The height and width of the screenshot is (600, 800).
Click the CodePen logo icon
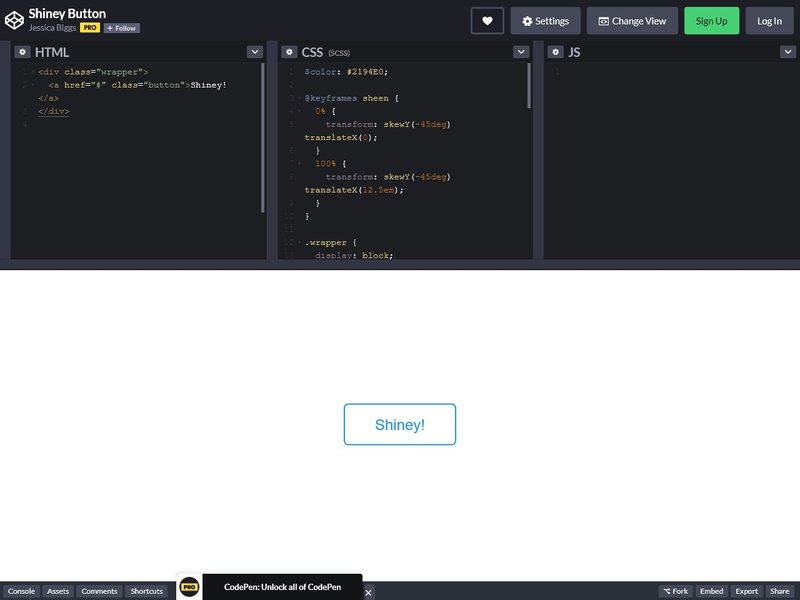[14, 20]
